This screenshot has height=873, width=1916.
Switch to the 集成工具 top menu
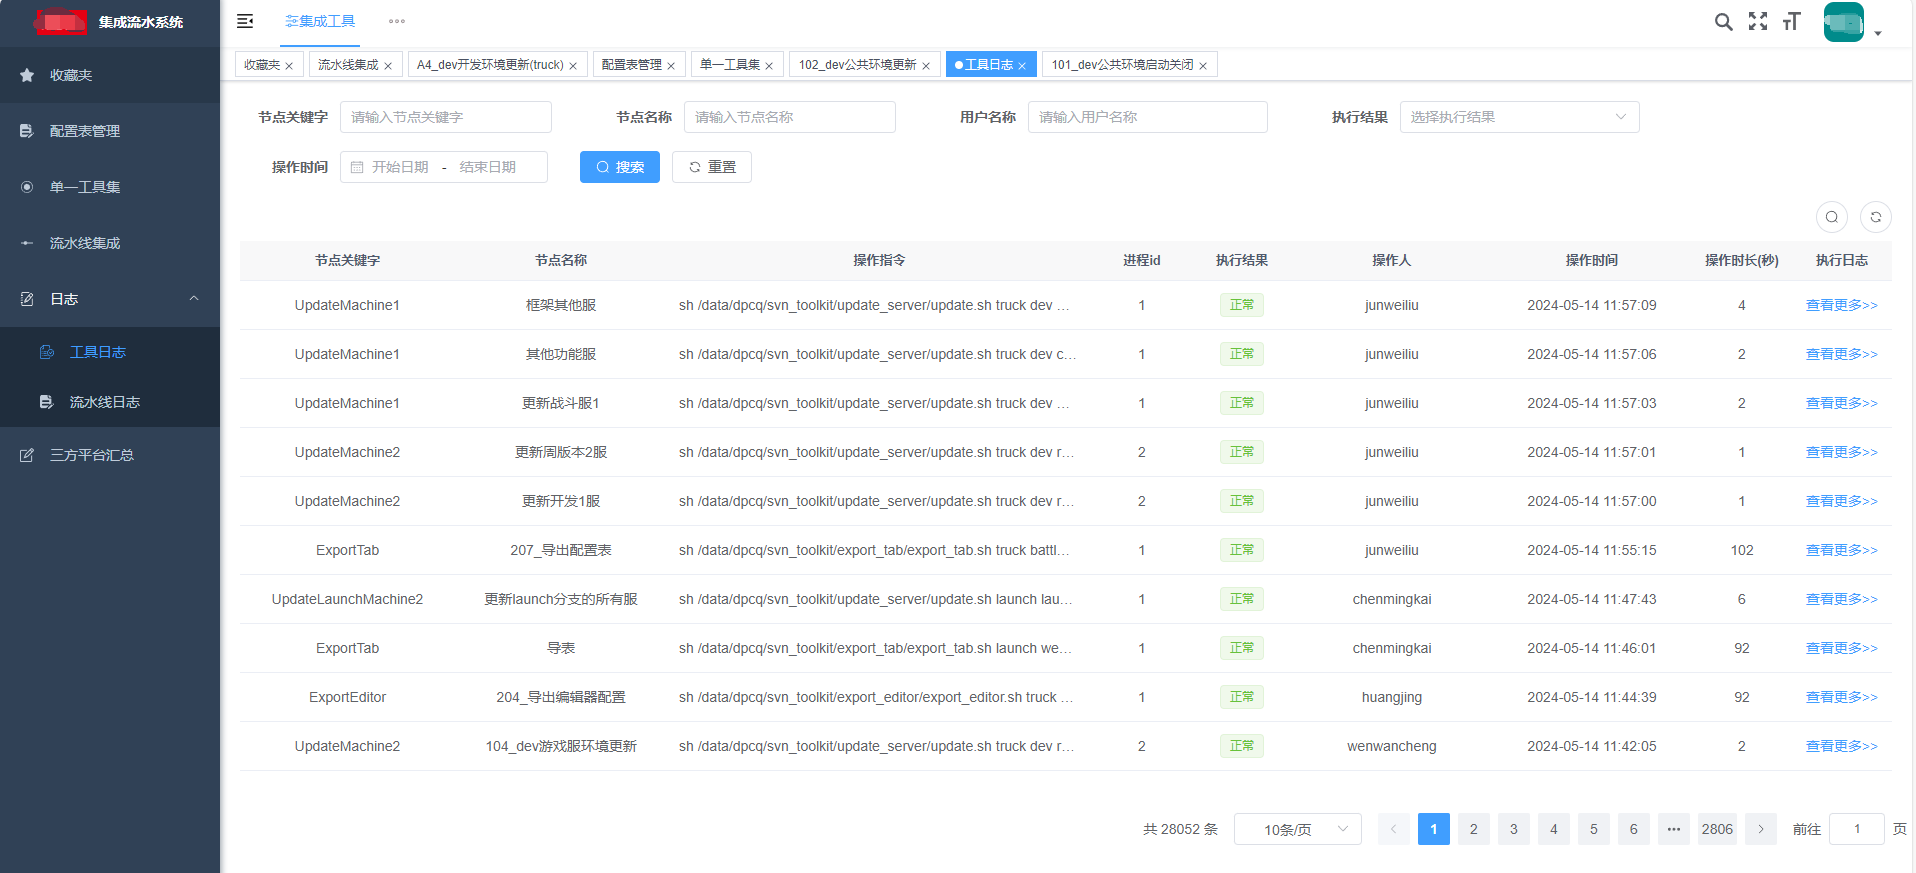pos(320,21)
